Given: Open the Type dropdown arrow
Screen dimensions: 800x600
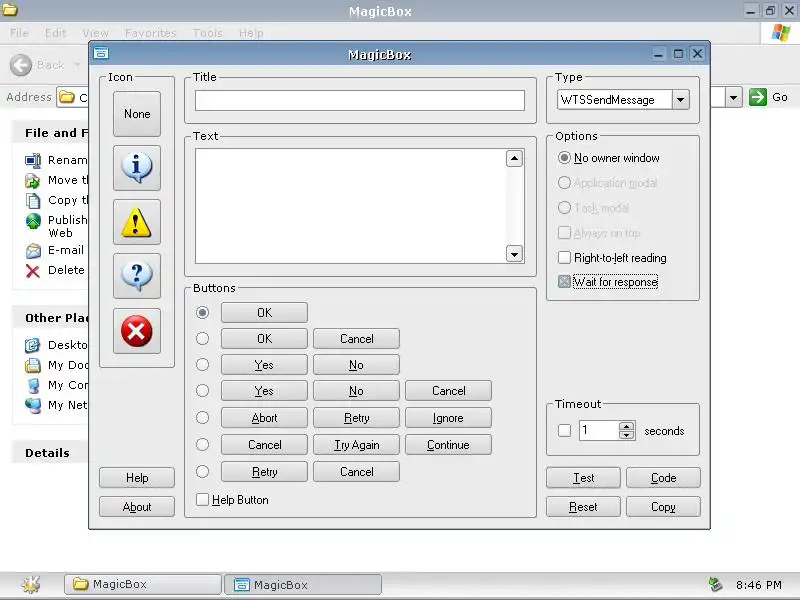Looking at the screenshot, I should coord(681,99).
